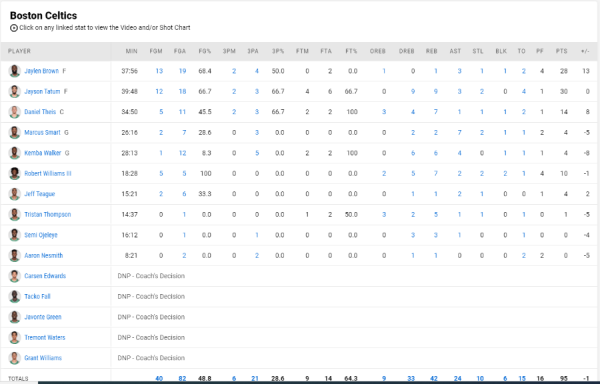Screen dimensions: 600x384
Task: Click Jayson Tatum's player headshot
Action: click(15, 92)
